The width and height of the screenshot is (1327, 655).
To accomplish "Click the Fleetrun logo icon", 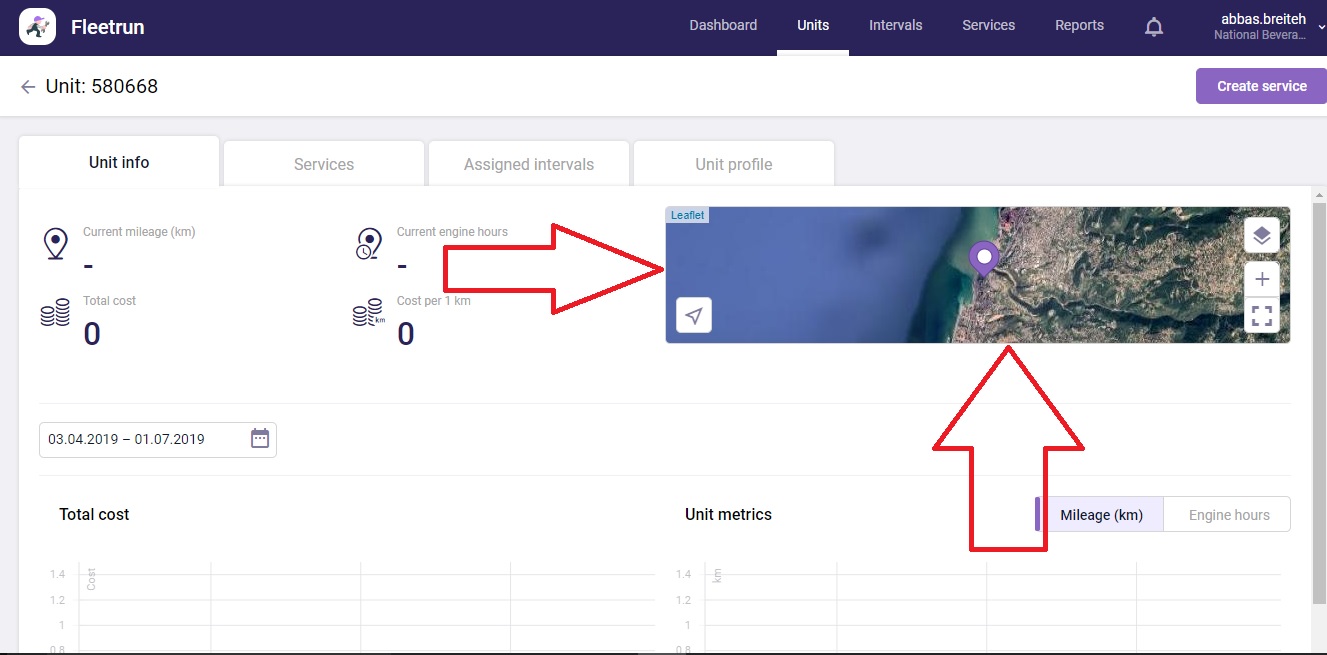I will [x=37, y=27].
